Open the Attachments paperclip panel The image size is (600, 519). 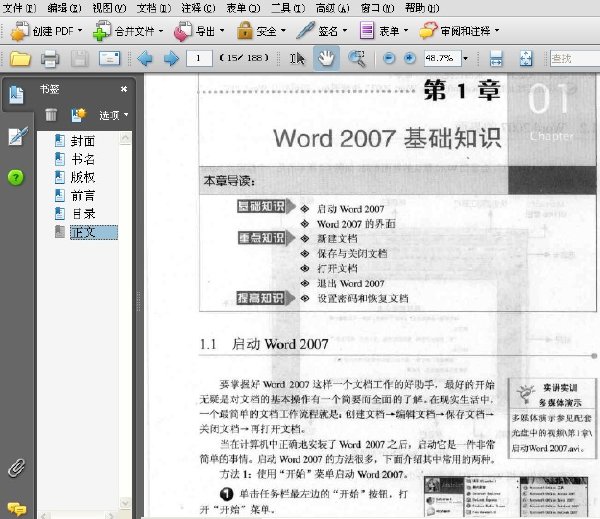point(16,468)
